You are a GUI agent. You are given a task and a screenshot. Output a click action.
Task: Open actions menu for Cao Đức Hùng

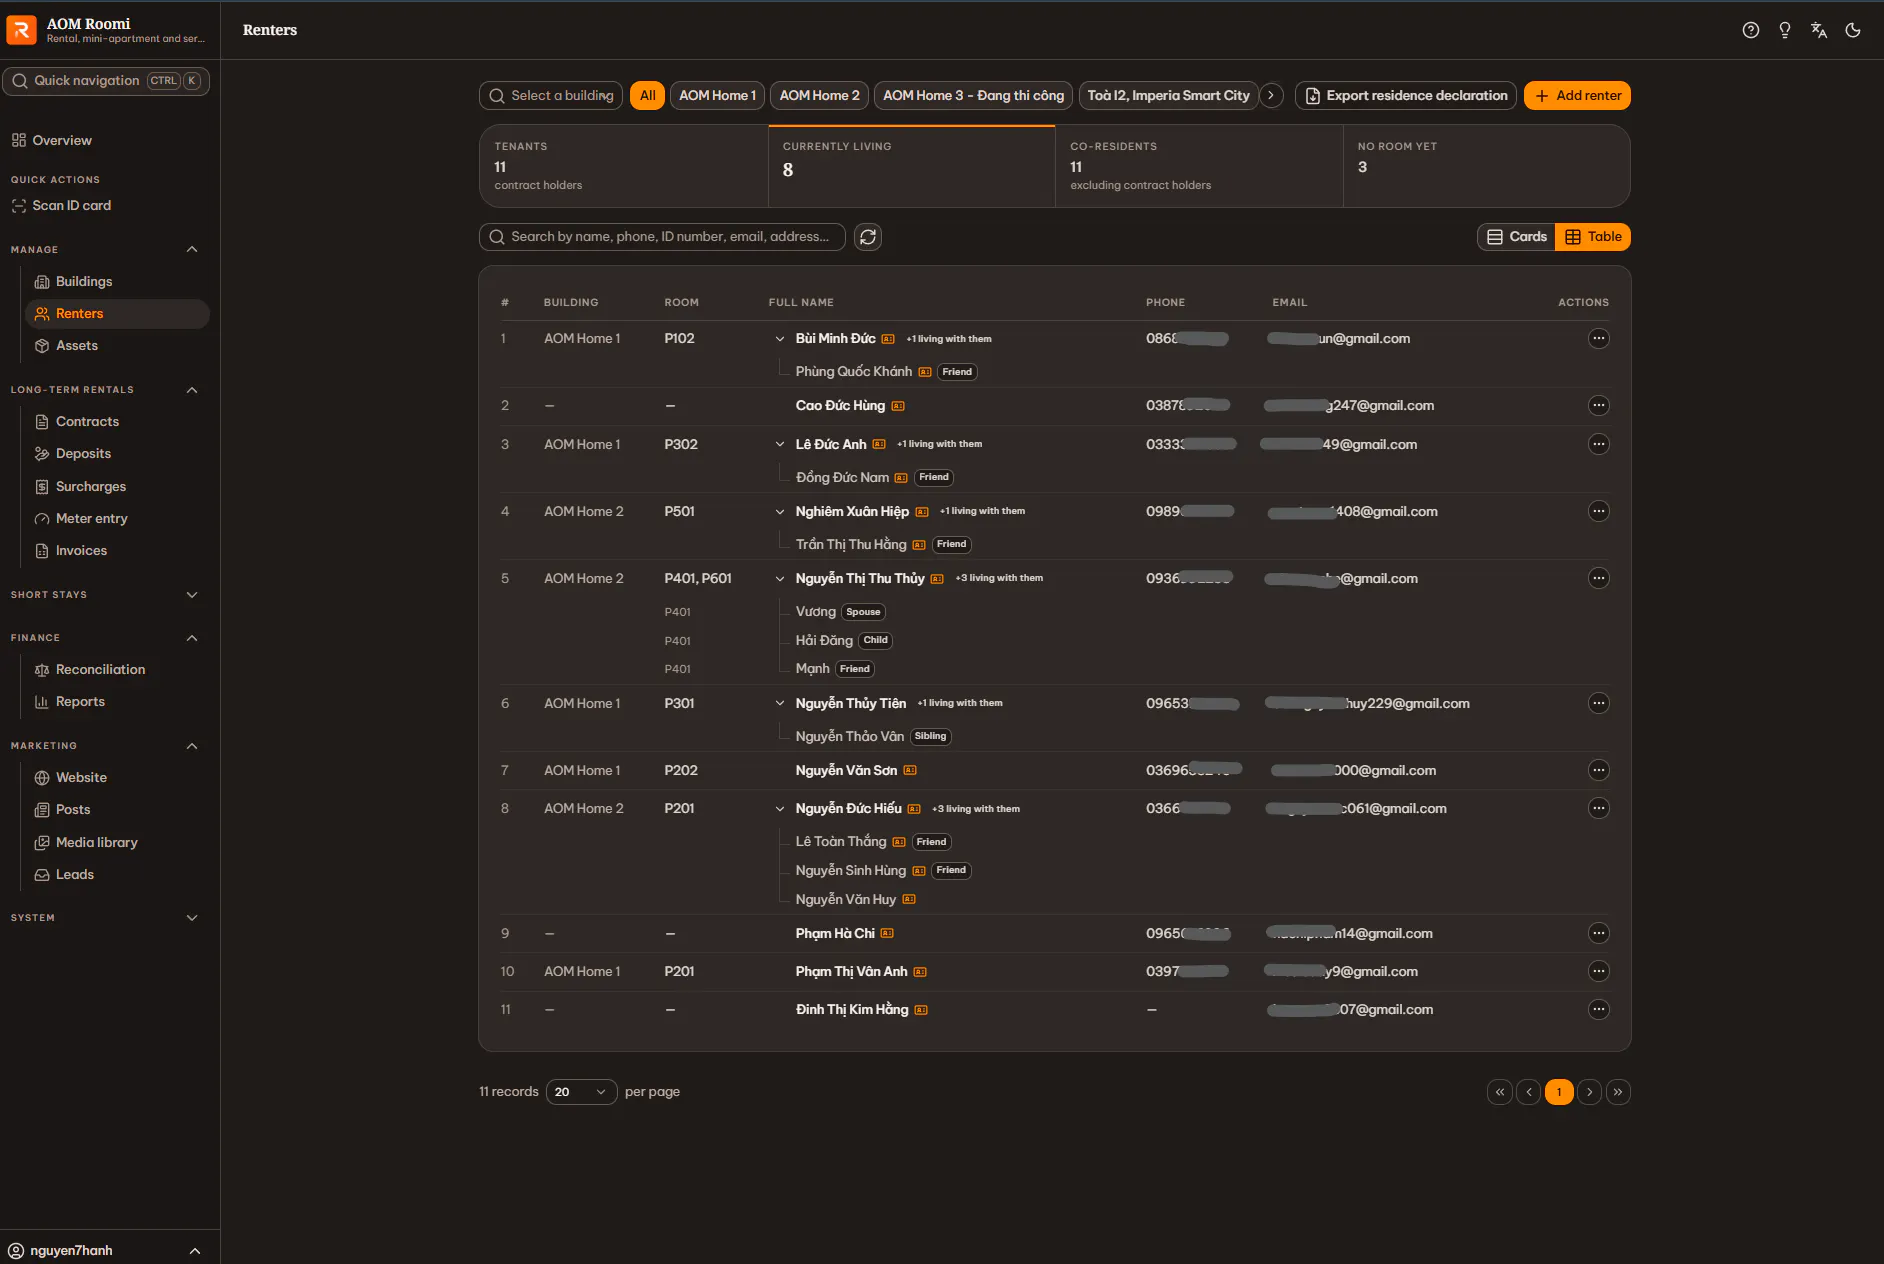1598,405
